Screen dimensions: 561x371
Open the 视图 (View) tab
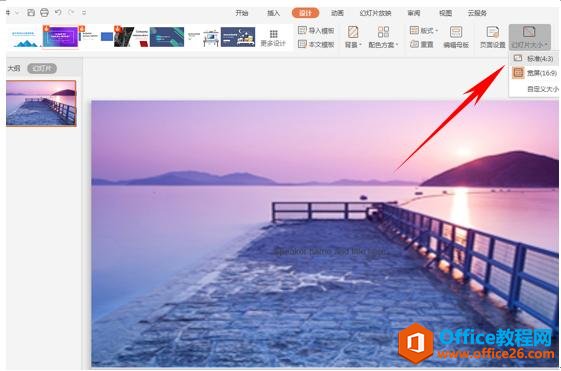pyautogui.click(x=445, y=13)
